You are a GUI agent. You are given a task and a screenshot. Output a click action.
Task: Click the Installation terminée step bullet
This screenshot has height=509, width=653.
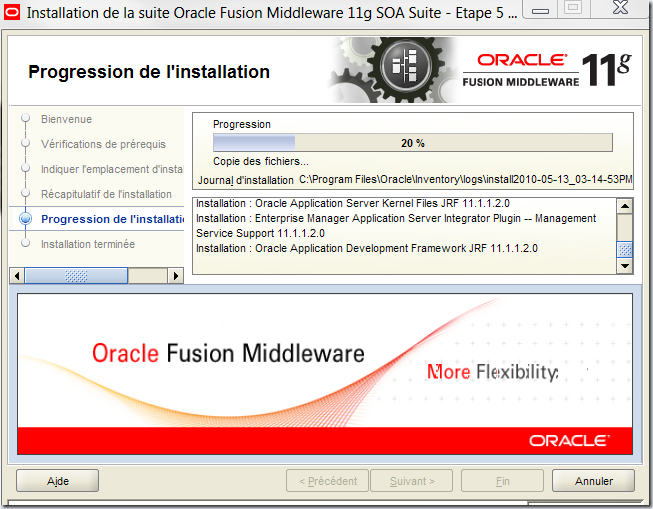coord(25,243)
